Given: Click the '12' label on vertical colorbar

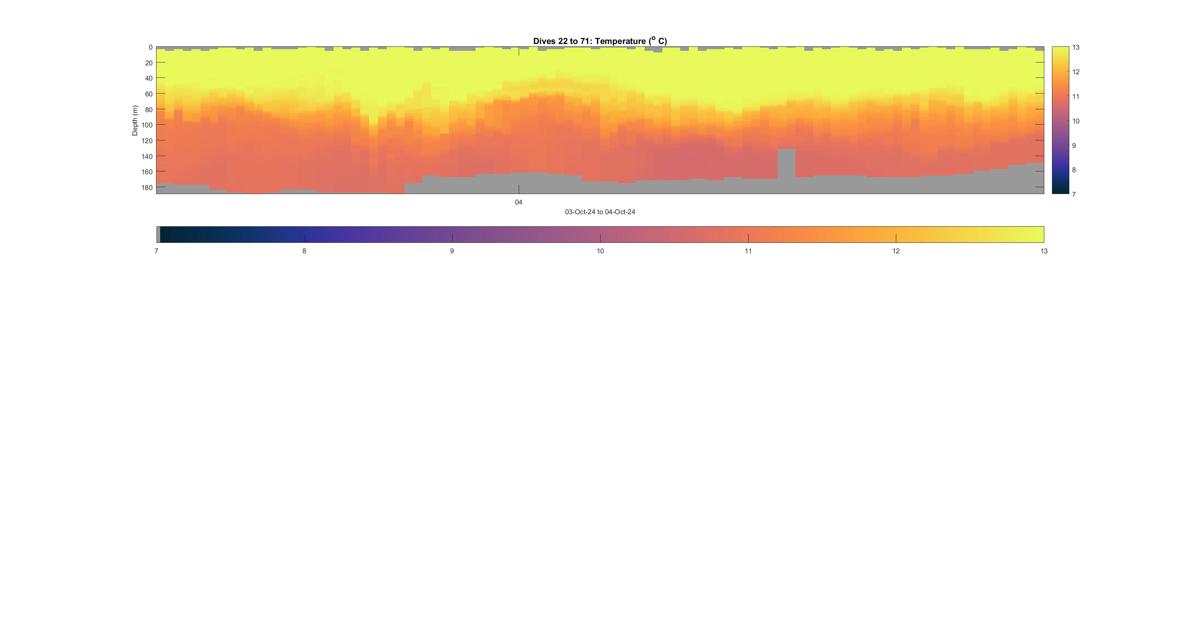Looking at the screenshot, I should 1076,72.
